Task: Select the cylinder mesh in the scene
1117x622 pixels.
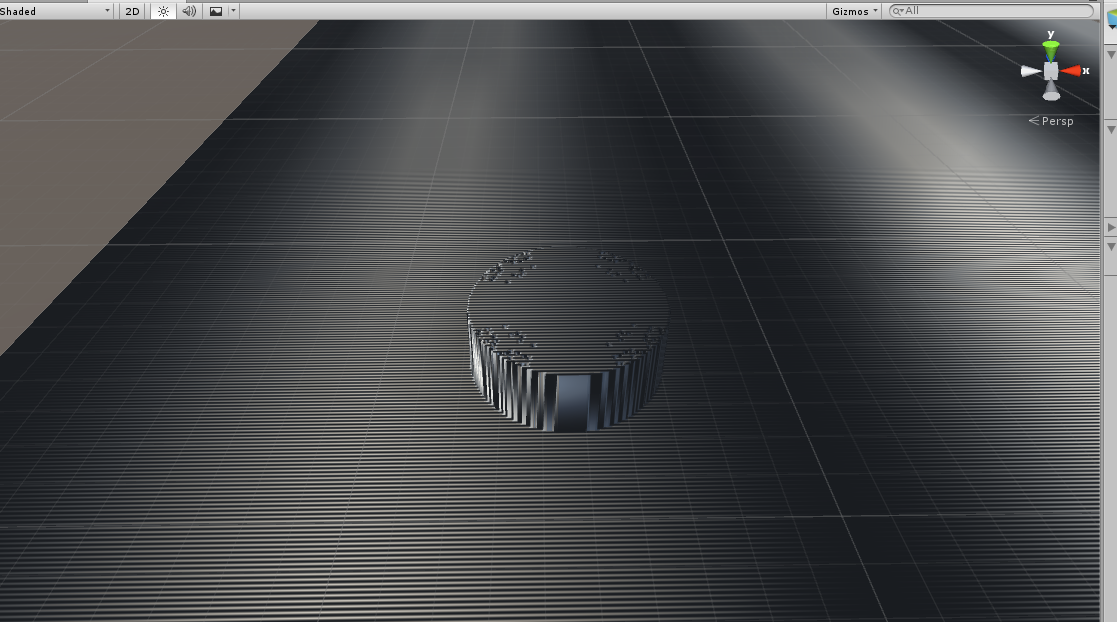Action: click(568, 338)
